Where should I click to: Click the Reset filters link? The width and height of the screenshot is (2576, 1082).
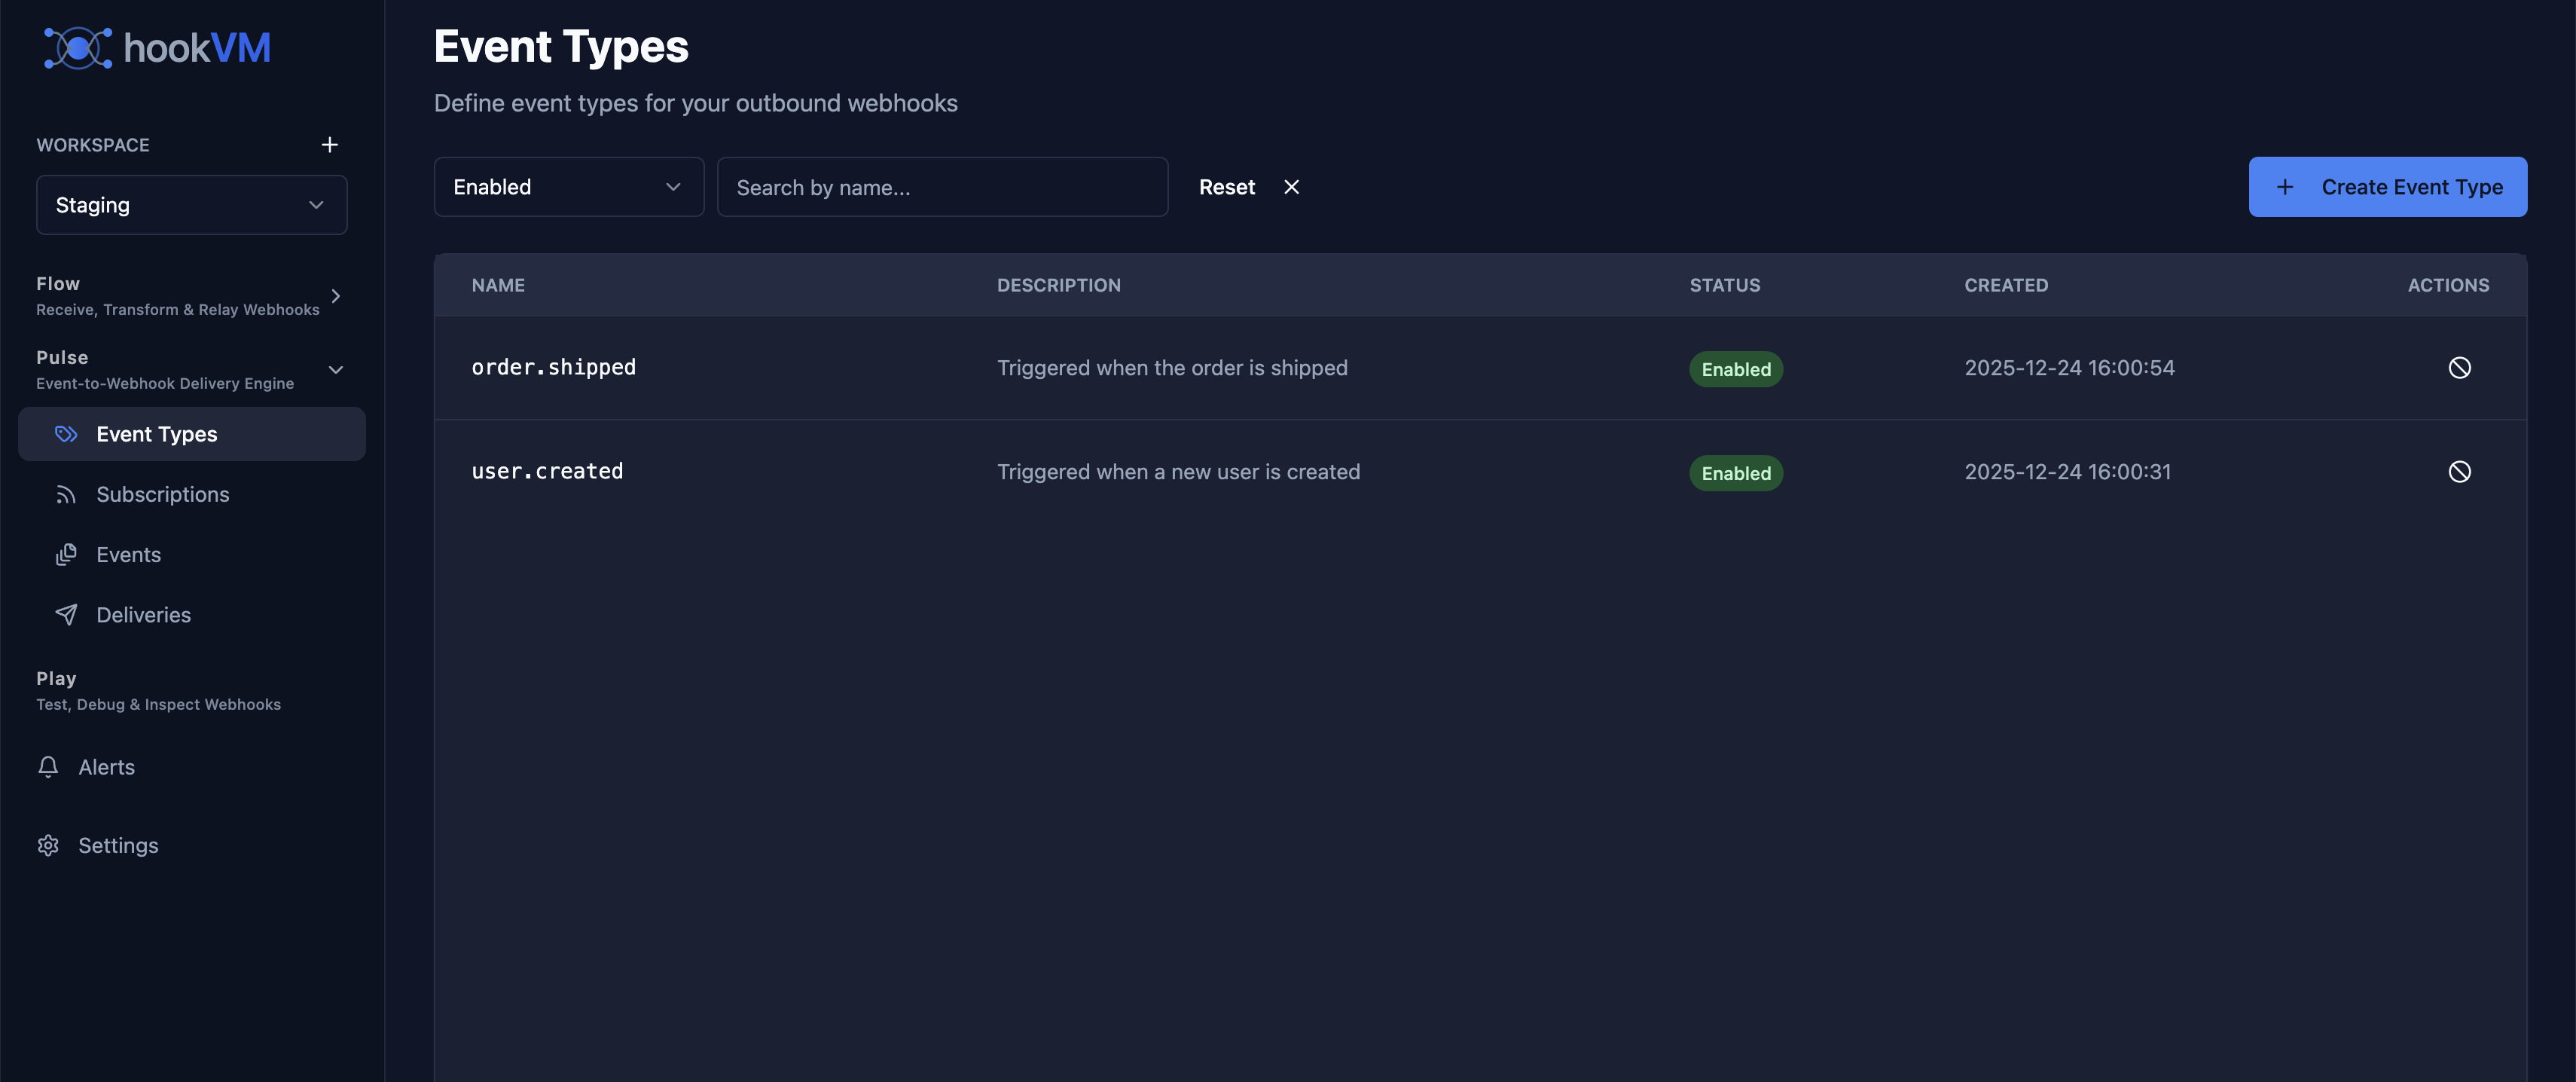tap(1227, 187)
